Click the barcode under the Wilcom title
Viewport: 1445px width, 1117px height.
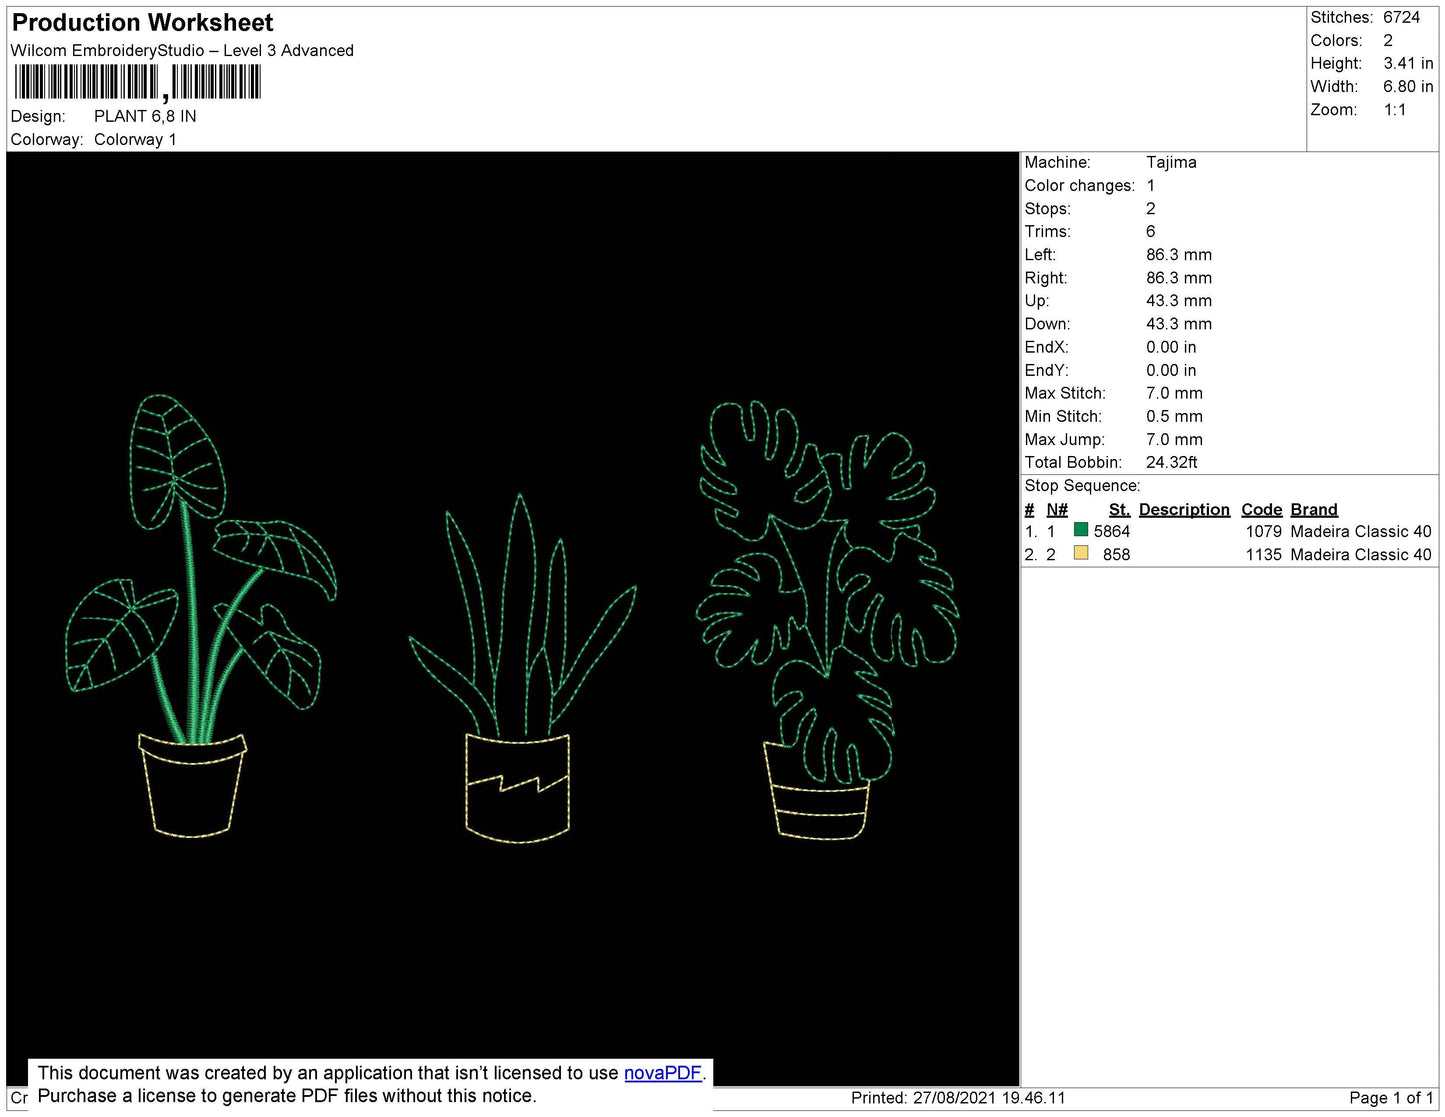coord(137,82)
